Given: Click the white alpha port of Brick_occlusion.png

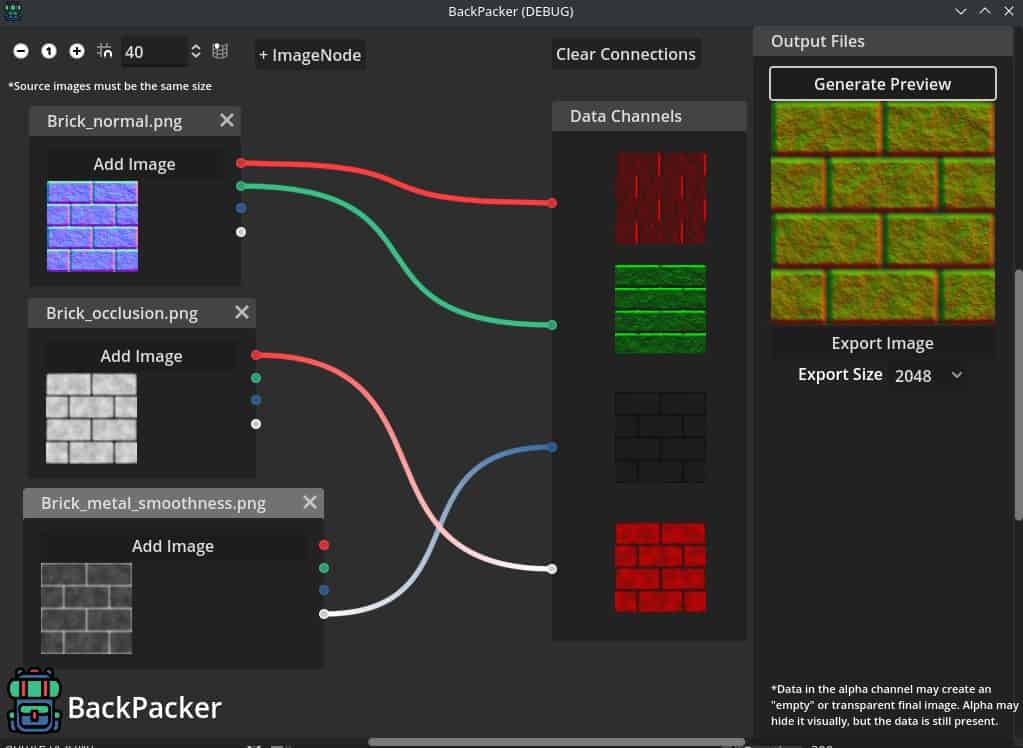Looking at the screenshot, I should pyautogui.click(x=256, y=424).
